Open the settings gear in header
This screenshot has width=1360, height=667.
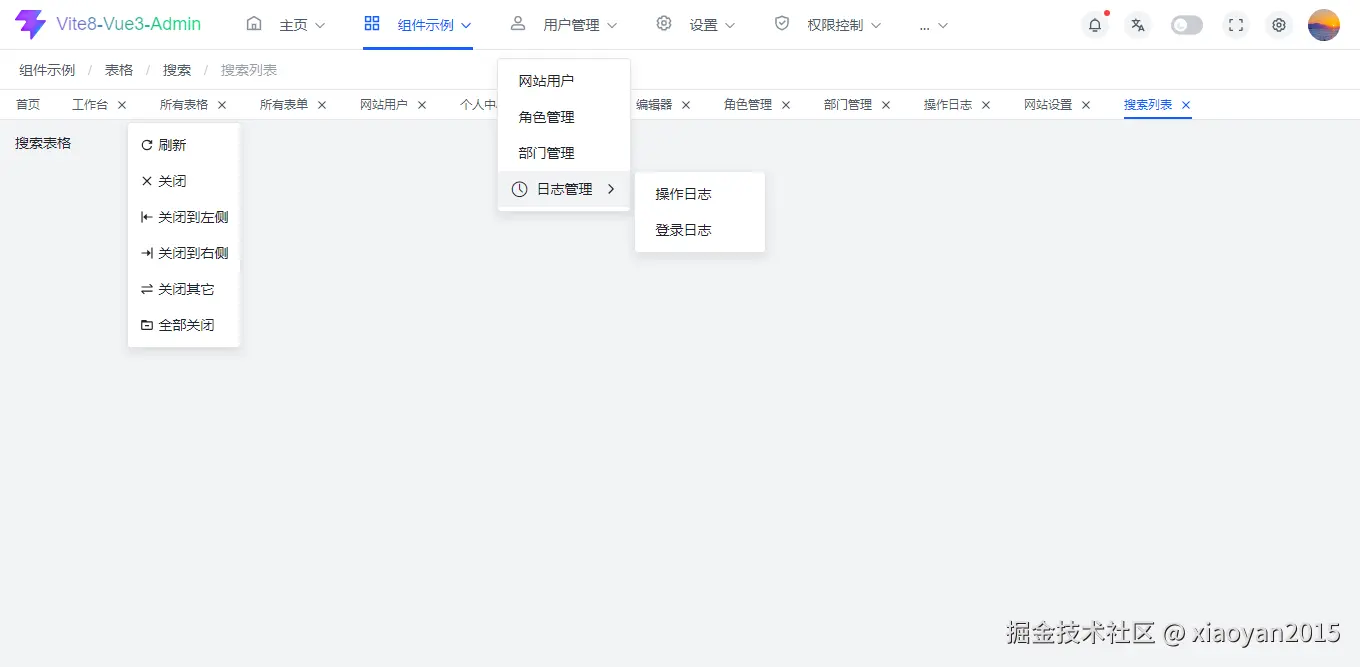point(1278,25)
